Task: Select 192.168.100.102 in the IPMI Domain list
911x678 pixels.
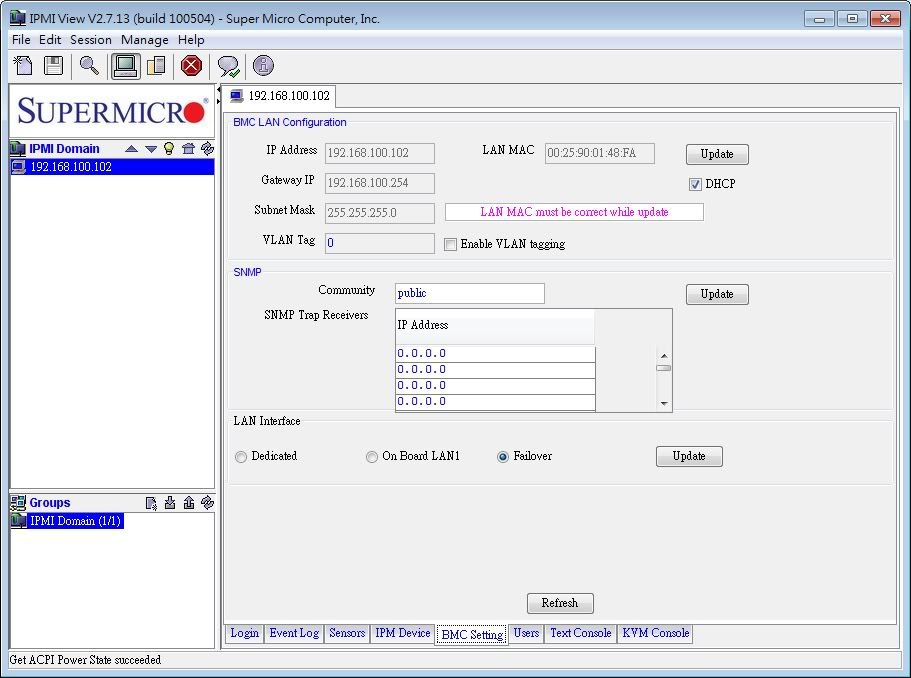Action: tap(112, 167)
